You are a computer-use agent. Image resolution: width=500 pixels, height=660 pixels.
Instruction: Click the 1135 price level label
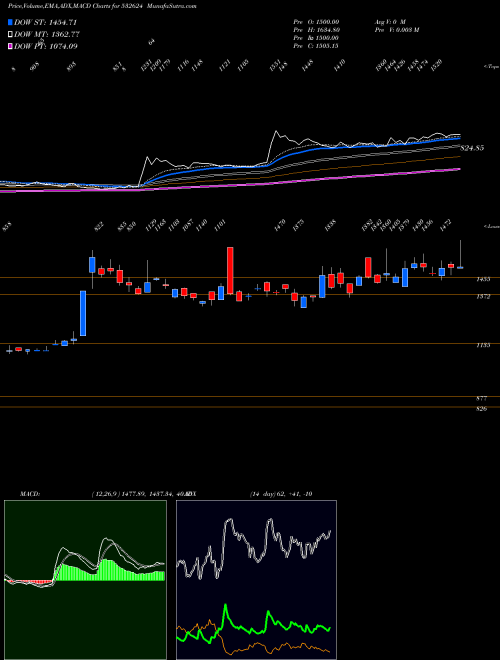(483, 345)
